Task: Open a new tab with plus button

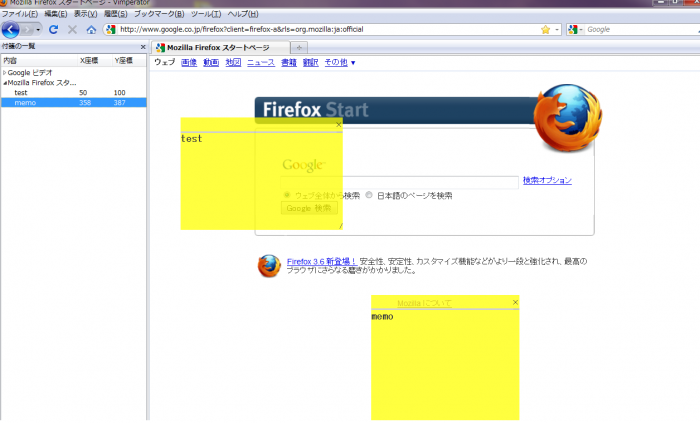Action: pyautogui.click(x=299, y=47)
